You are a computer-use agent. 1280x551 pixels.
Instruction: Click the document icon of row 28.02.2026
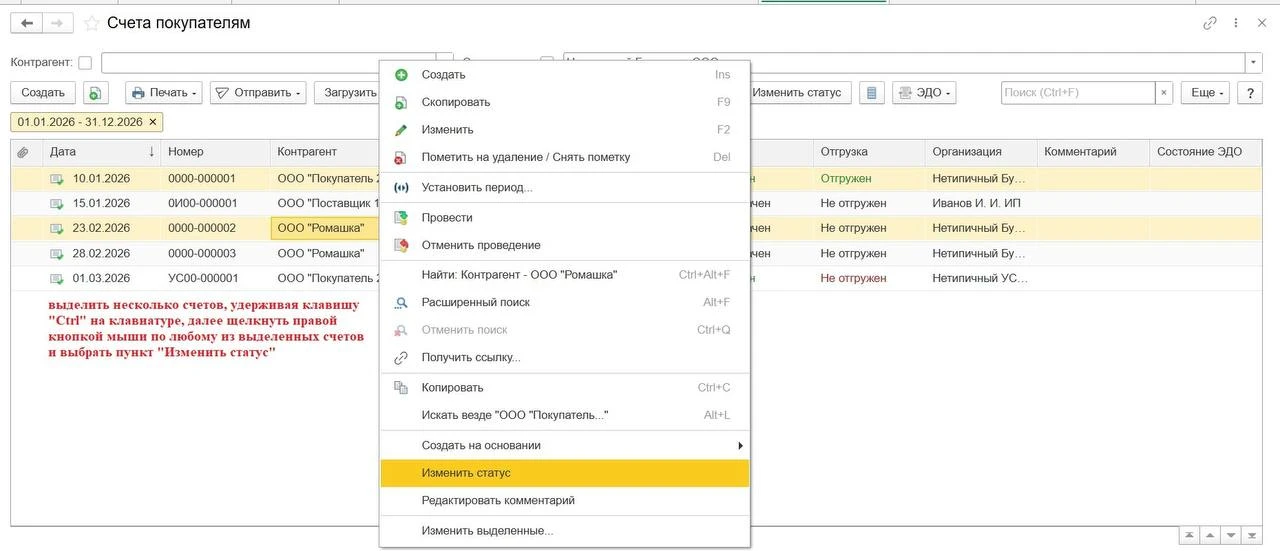click(x=57, y=254)
